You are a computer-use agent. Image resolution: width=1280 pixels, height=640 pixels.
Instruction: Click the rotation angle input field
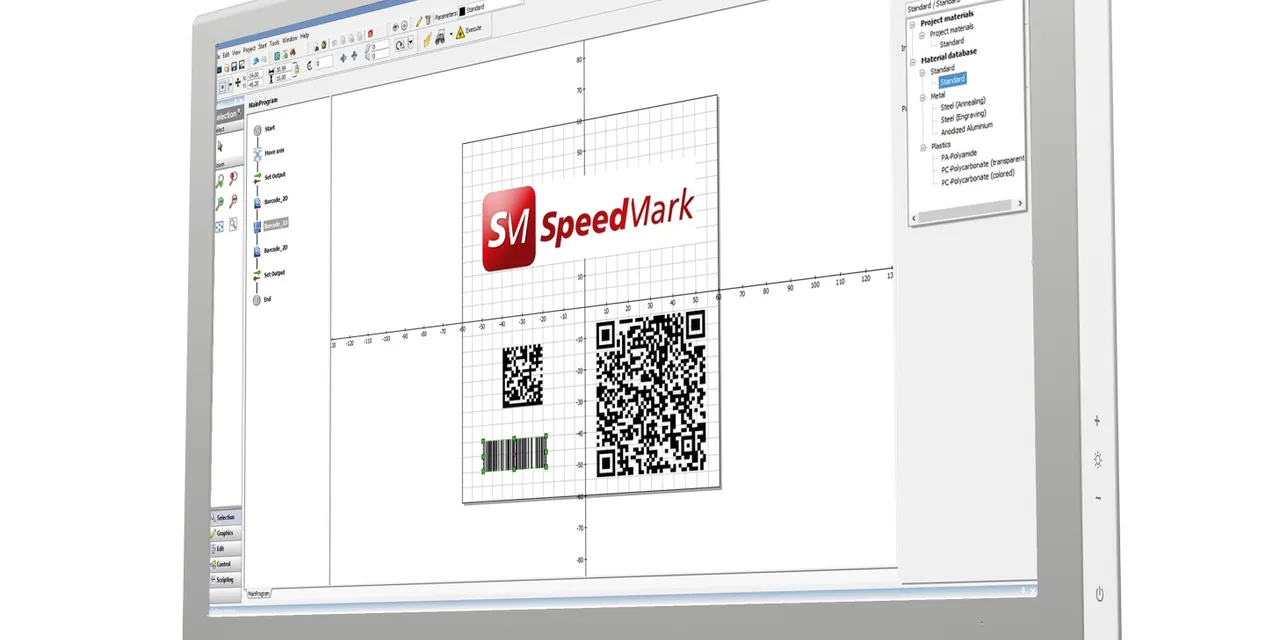click(322, 62)
